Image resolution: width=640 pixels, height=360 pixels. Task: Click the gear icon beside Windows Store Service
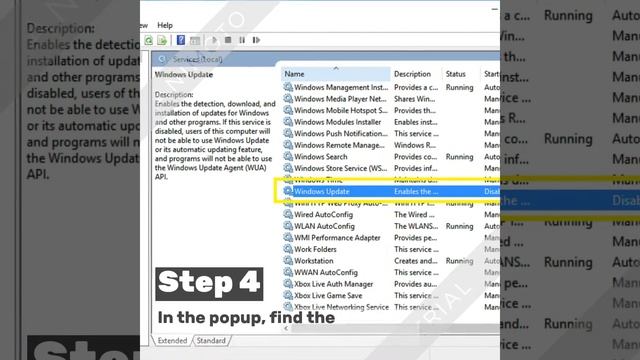click(288, 168)
